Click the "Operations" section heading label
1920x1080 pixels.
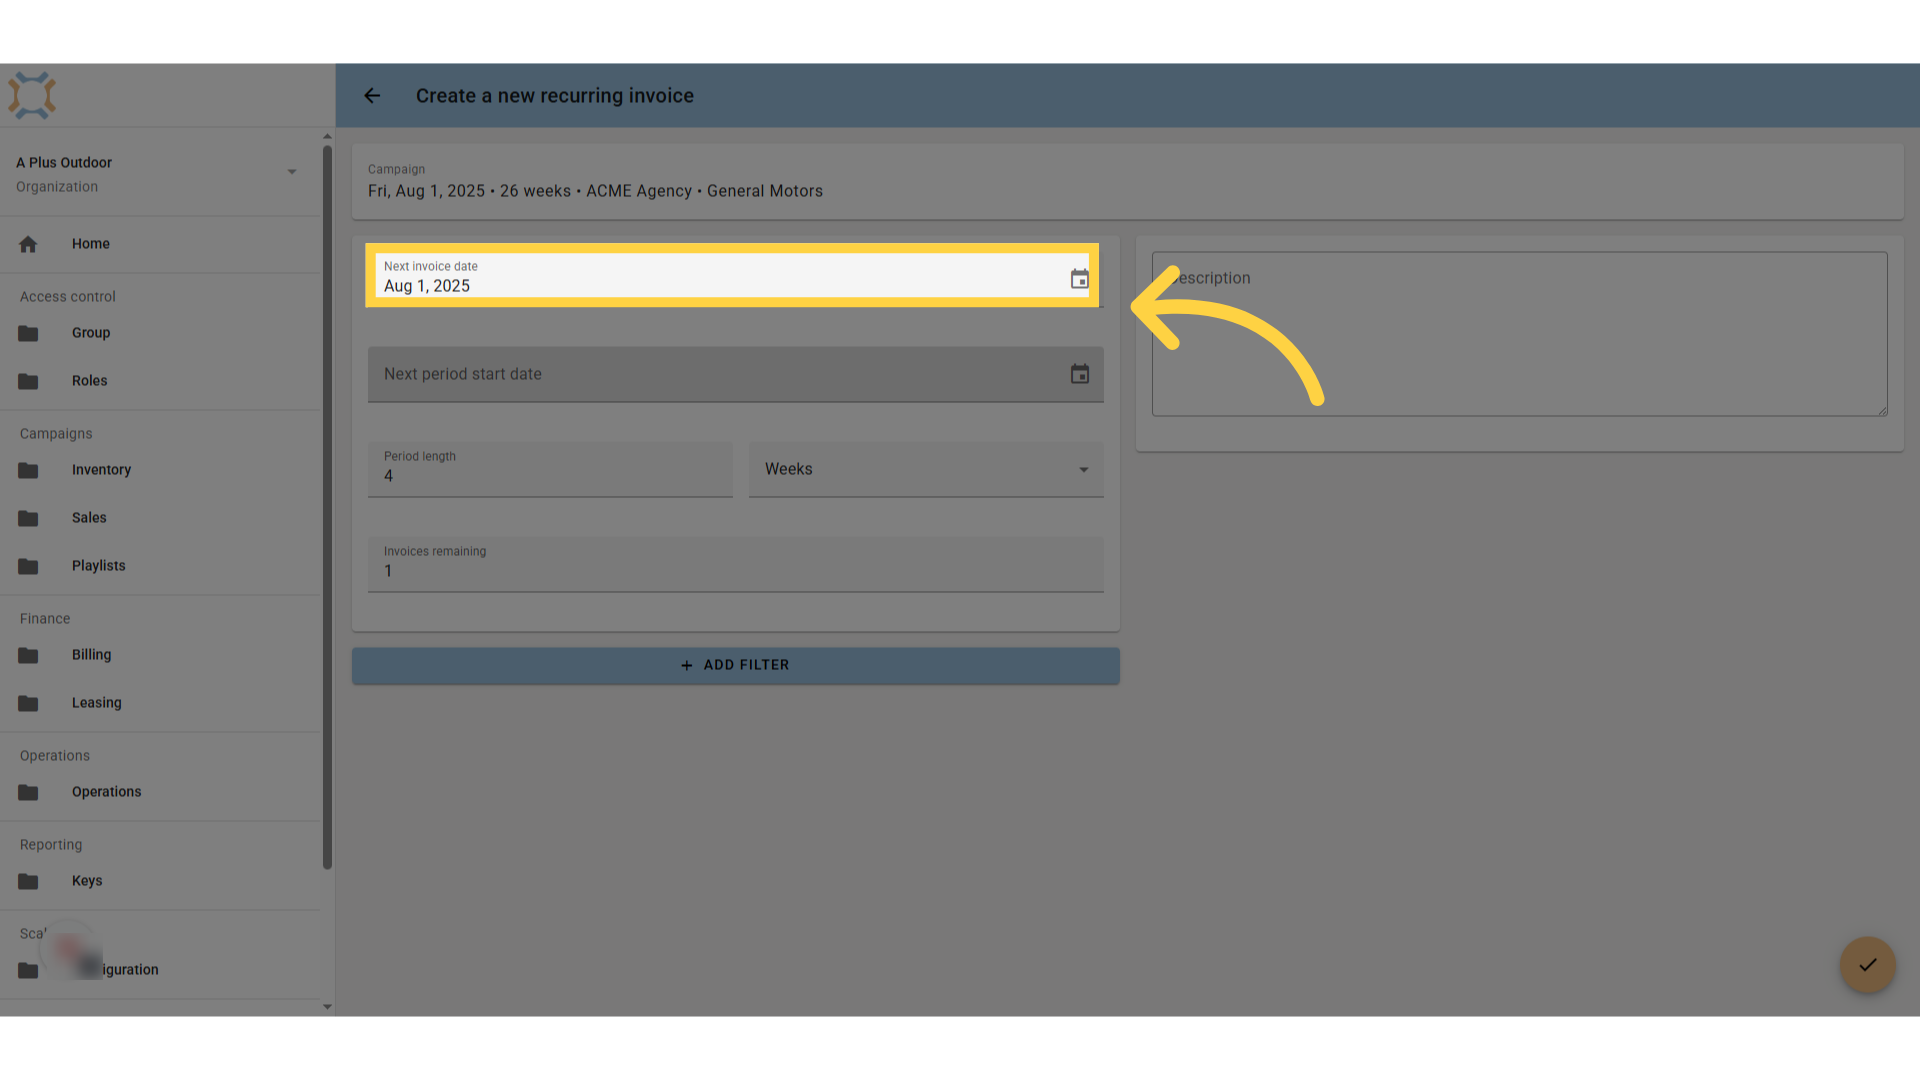pyautogui.click(x=55, y=756)
